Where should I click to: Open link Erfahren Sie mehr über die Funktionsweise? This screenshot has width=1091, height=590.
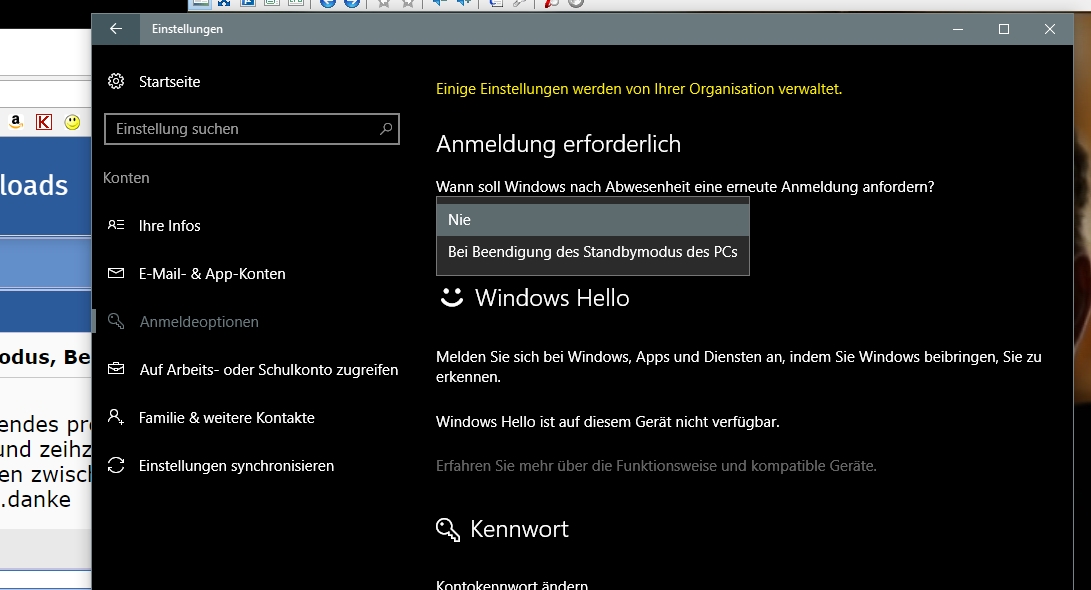point(656,465)
